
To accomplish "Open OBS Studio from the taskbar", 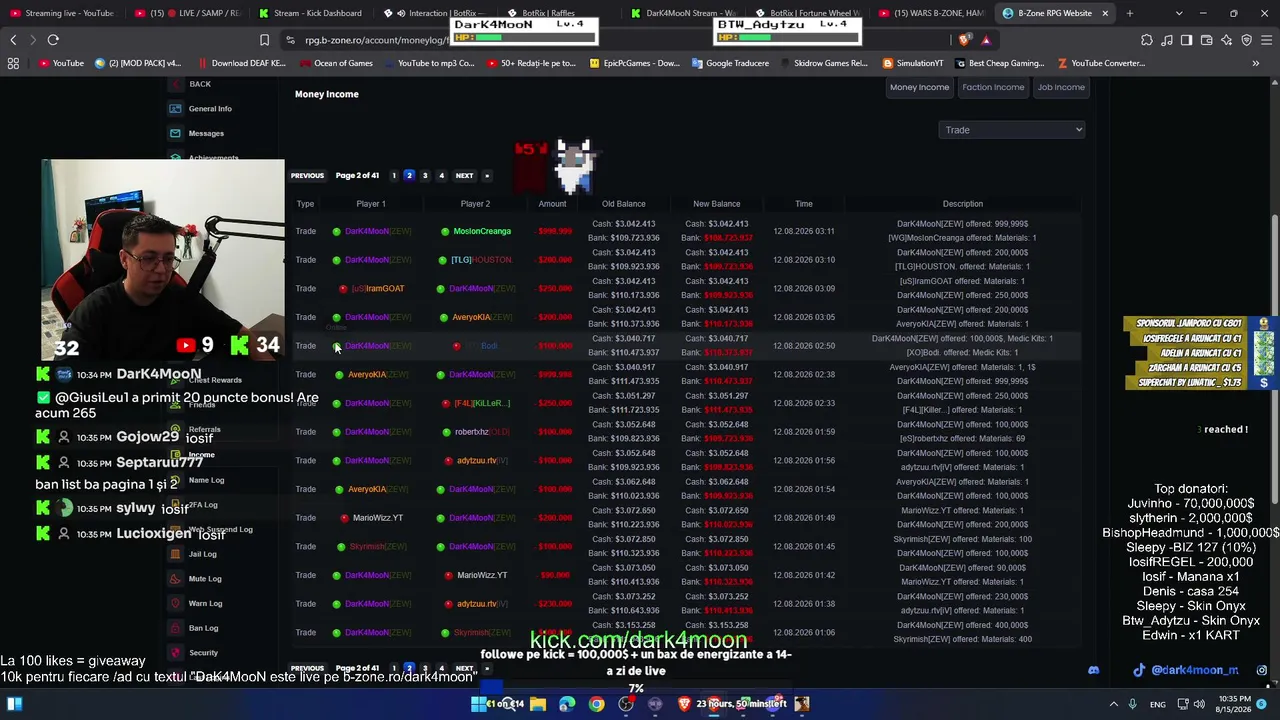I will coord(626,704).
